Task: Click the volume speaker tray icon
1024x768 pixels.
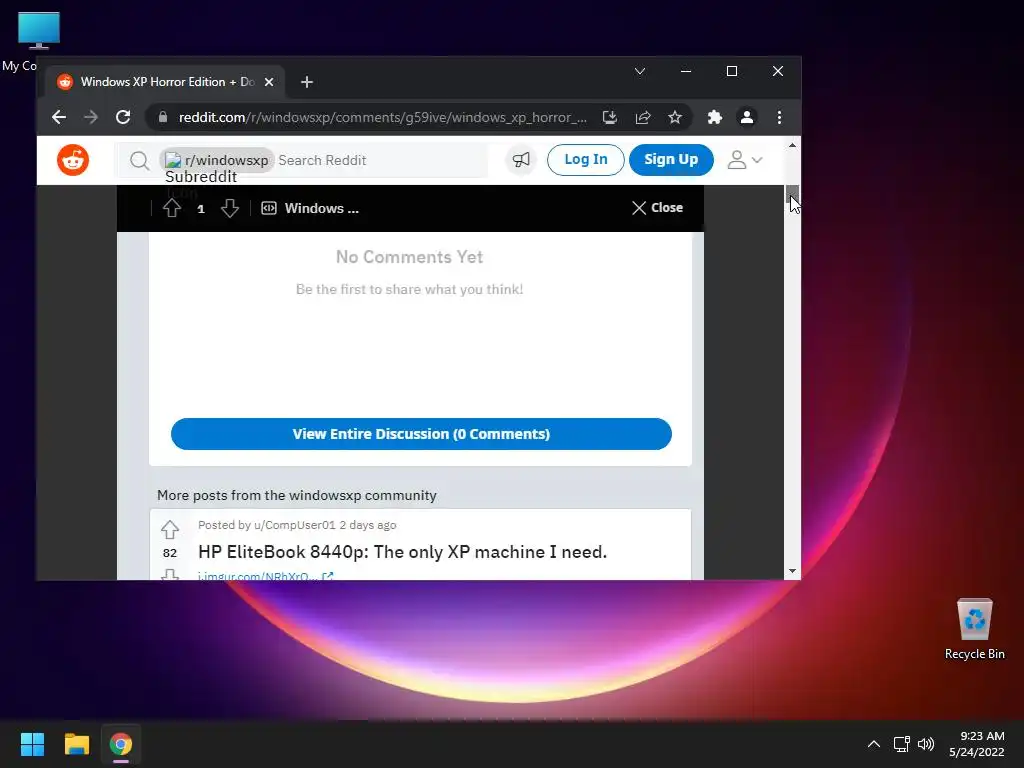Action: pyautogui.click(x=926, y=744)
